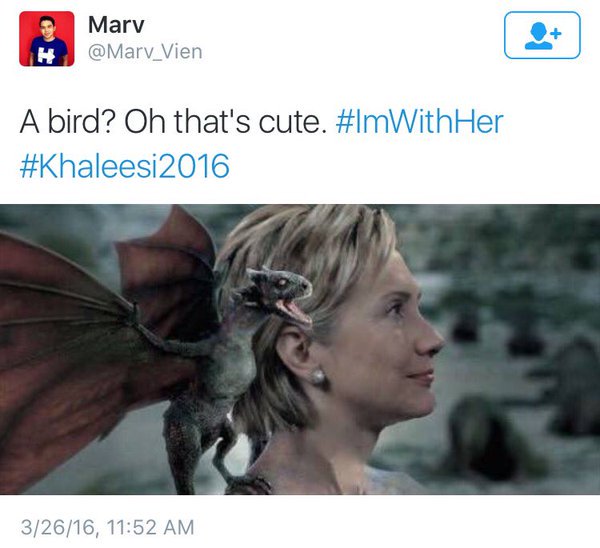The height and width of the screenshot is (548, 600).
Task: Open the attached dragon photo
Action: [x=300, y=349]
